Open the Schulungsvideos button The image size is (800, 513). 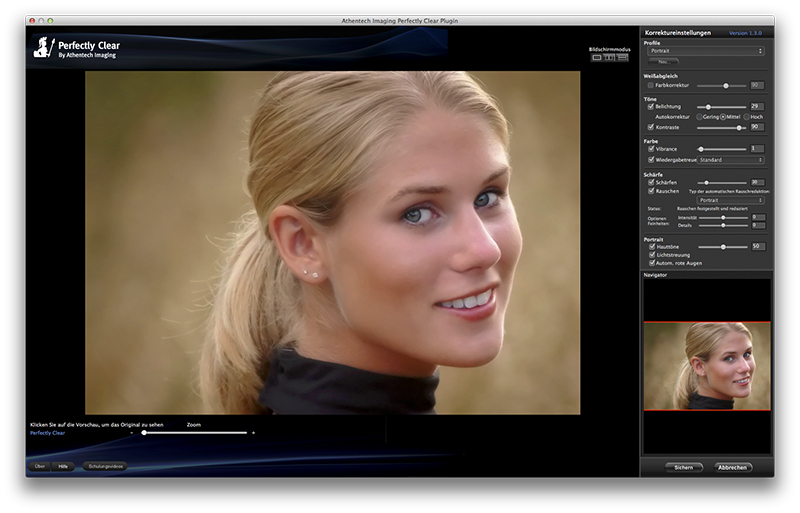click(x=105, y=466)
